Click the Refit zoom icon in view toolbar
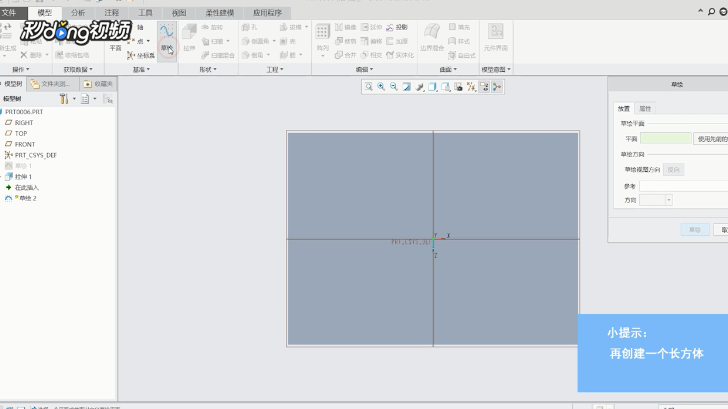Viewport: 728px width, 409px height. point(368,87)
